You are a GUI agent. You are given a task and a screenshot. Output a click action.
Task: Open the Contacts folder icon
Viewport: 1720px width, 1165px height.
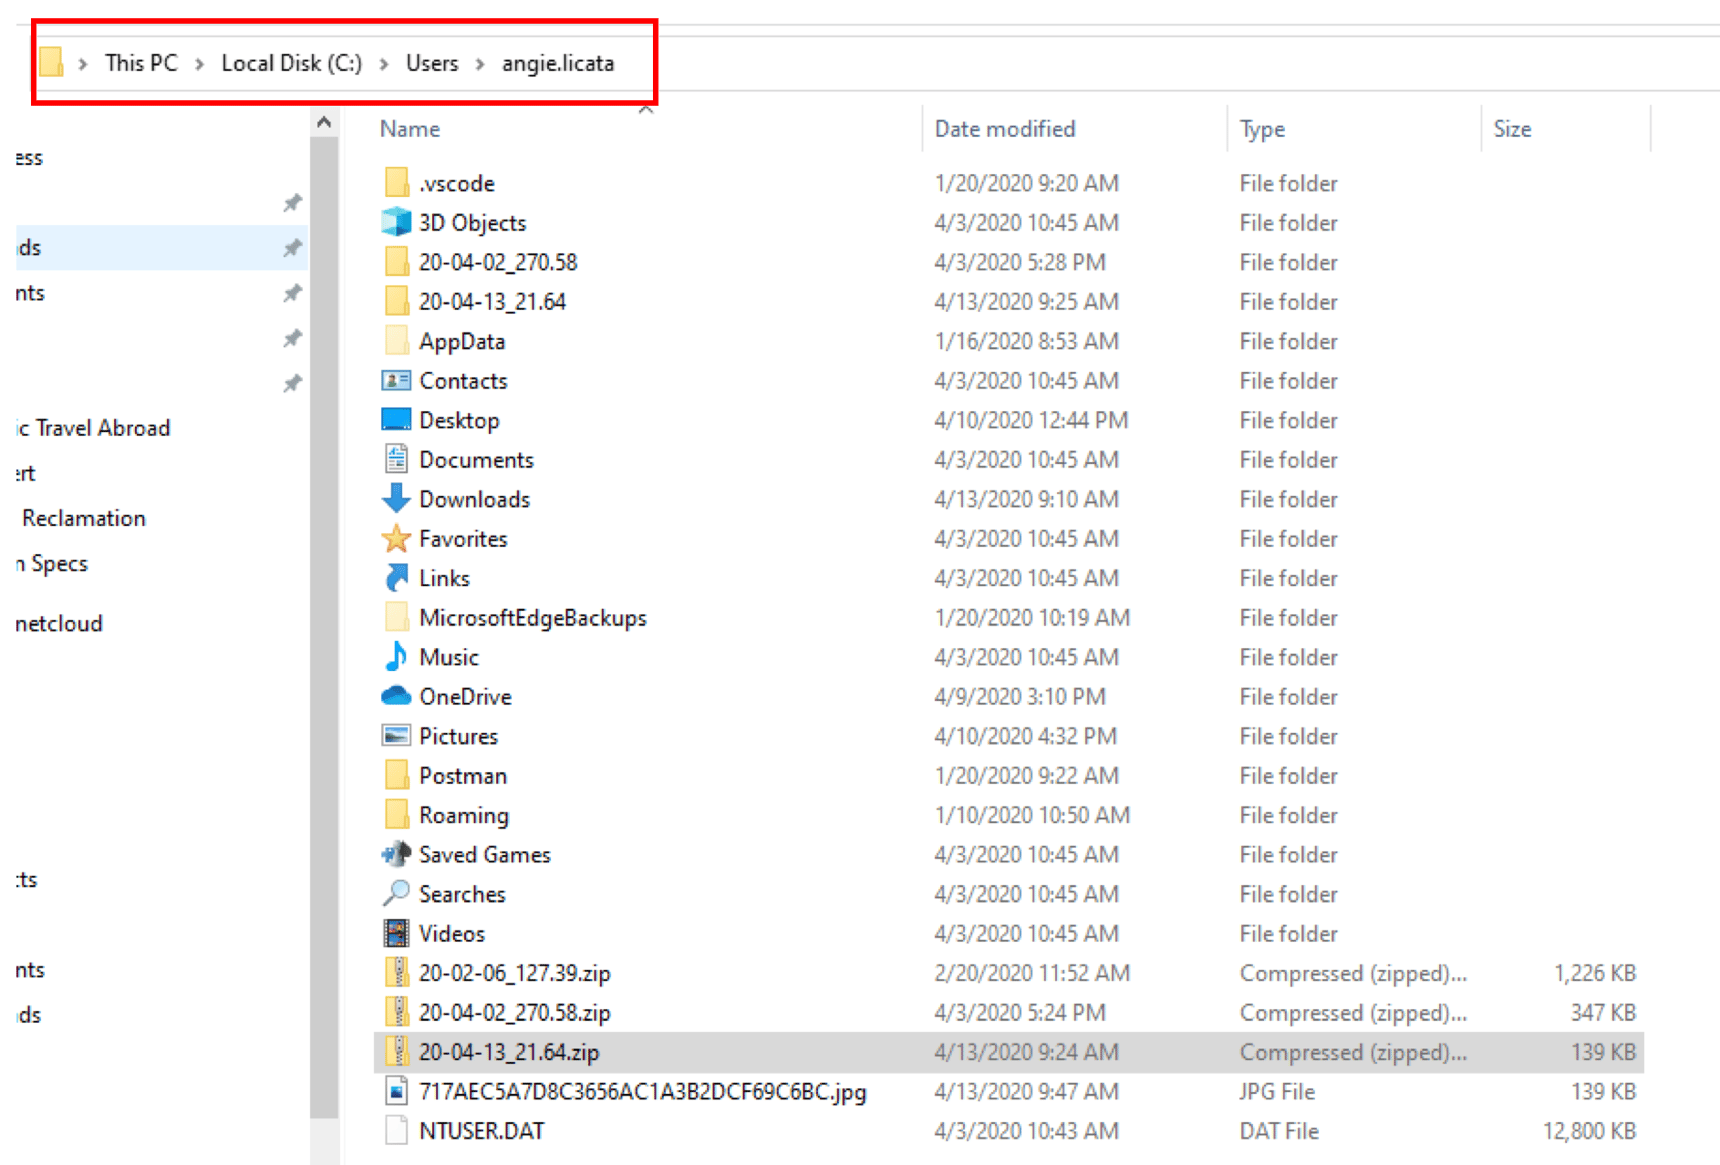[x=396, y=380]
